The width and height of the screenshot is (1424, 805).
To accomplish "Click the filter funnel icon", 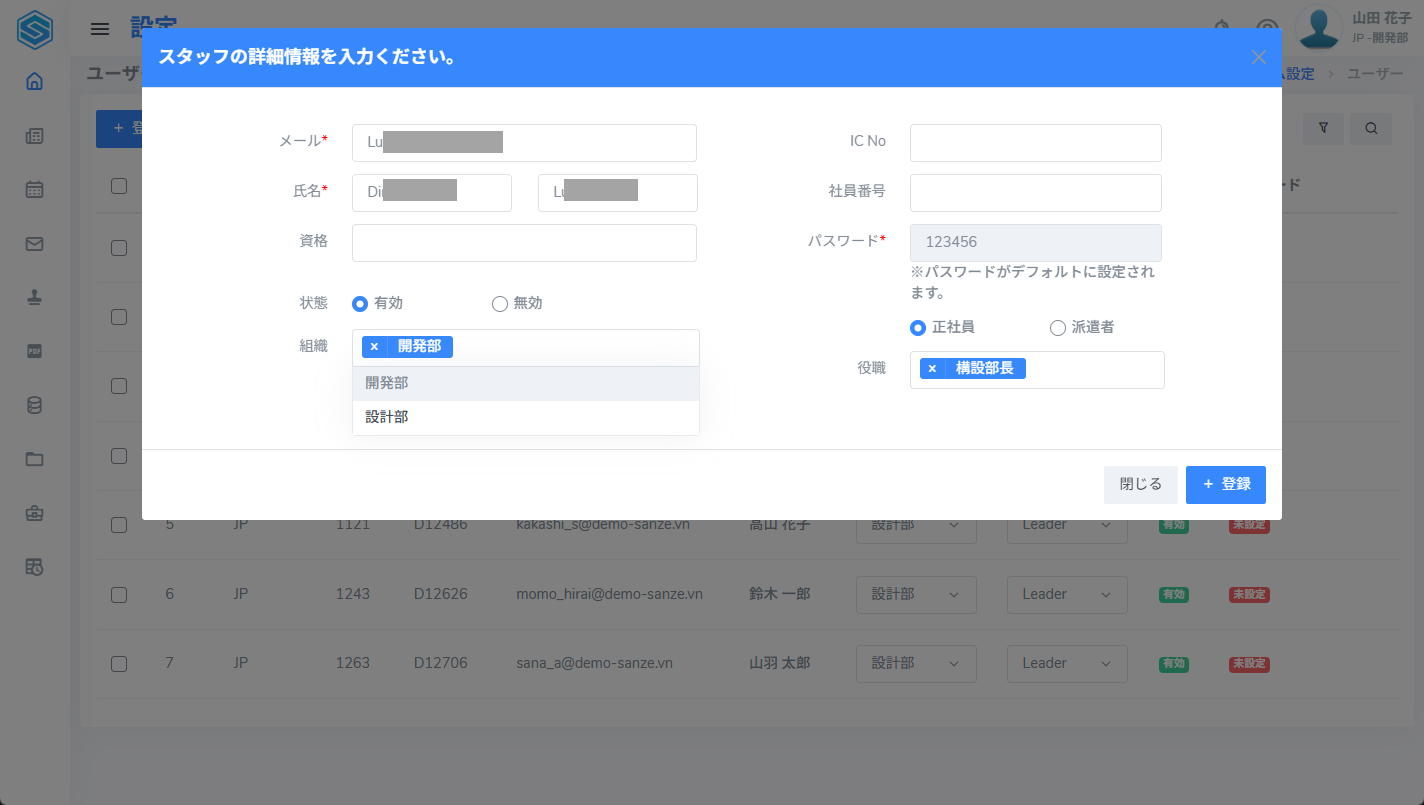I will 1323,128.
